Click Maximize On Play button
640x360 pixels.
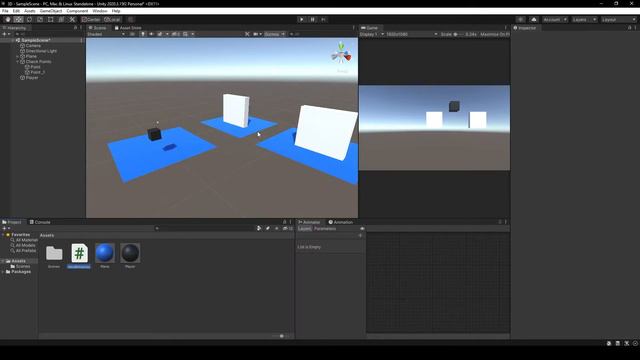[495, 34]
